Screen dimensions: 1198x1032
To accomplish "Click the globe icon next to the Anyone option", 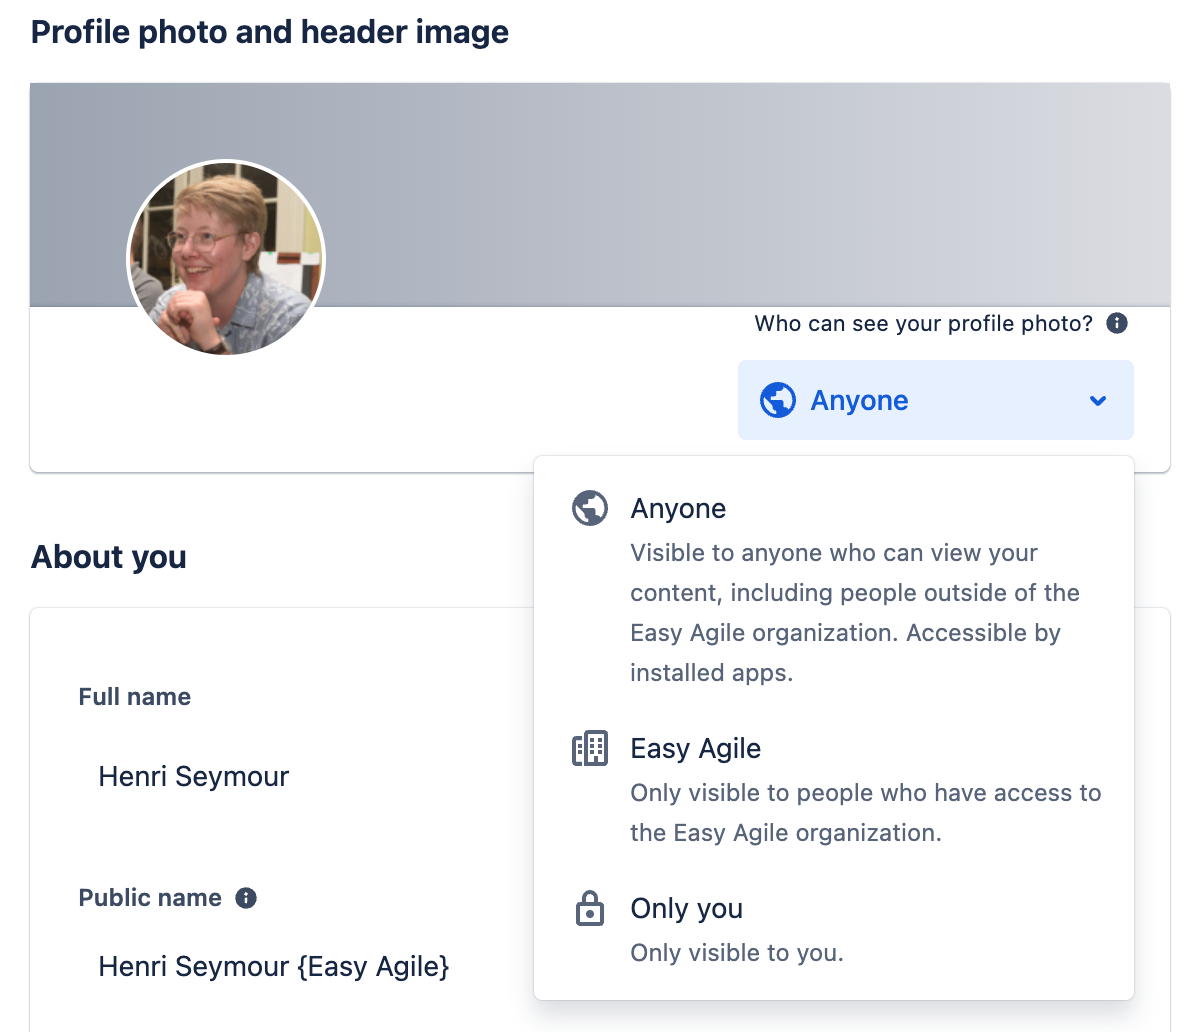I will pos(590,508).
